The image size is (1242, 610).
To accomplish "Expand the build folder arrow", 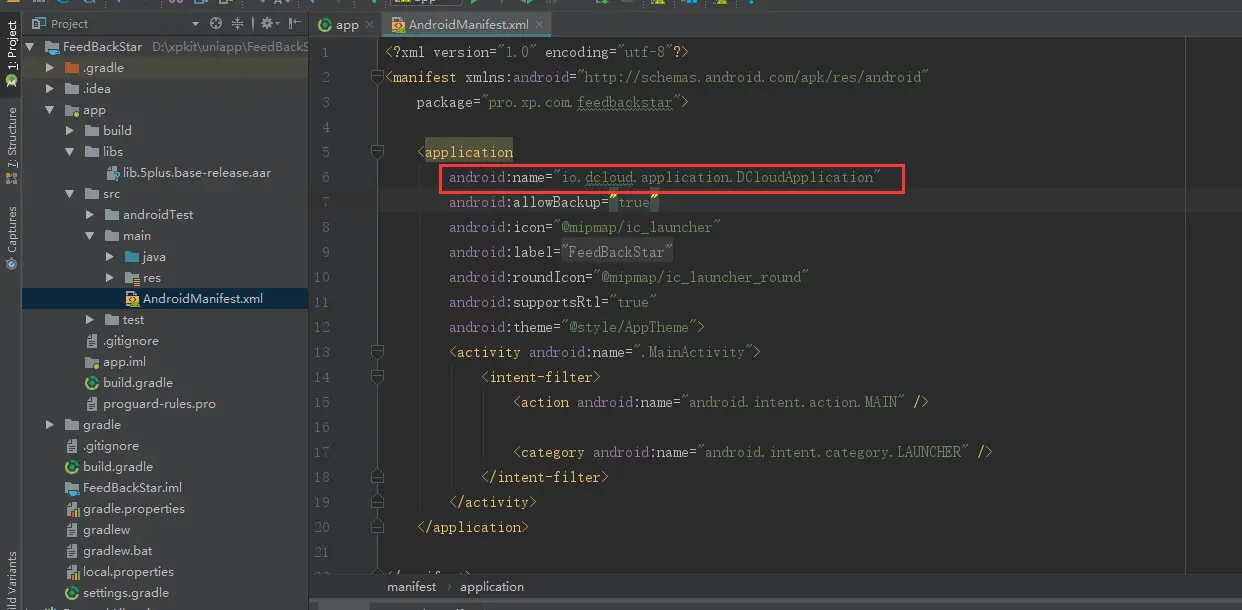I will pos(70,131).
